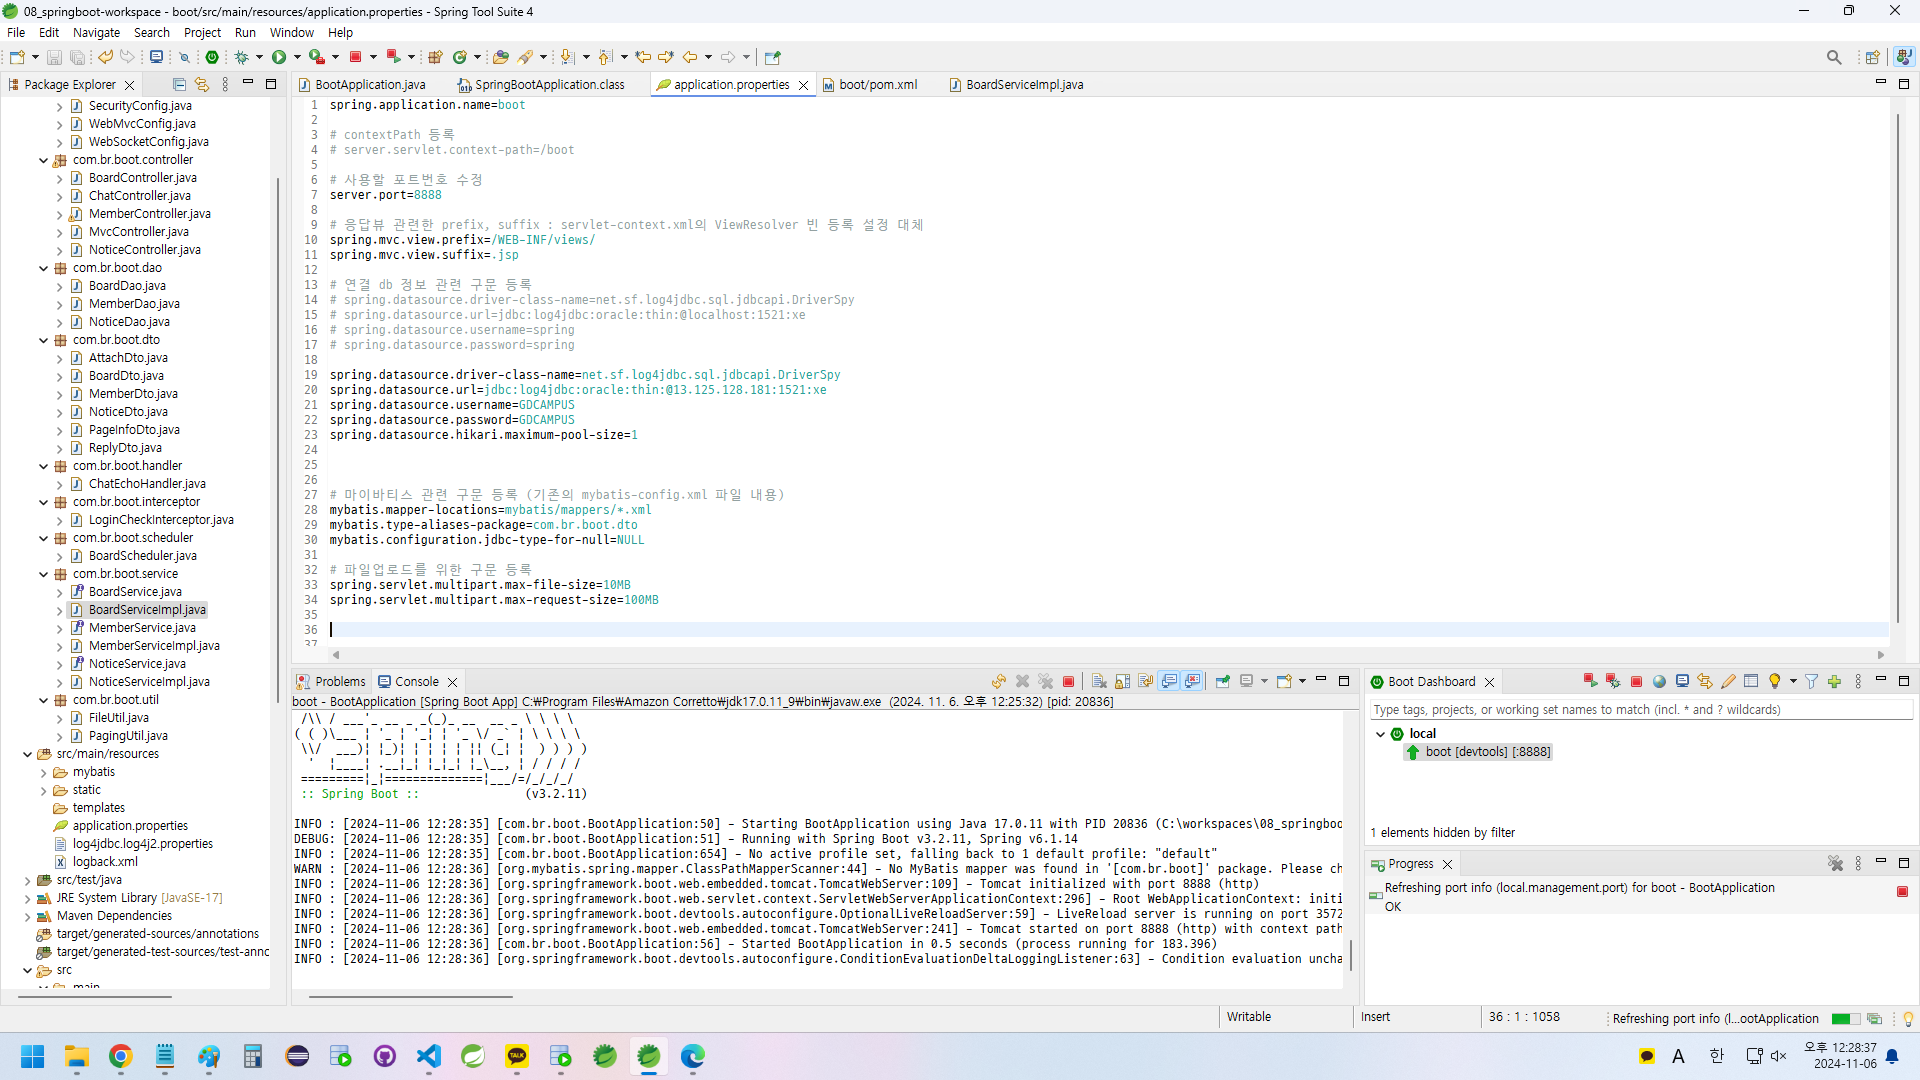Click the Boot Dashboard tag filter field
Image resolution: width=1920 pixels, height=1080 pixels.
point(1640,710)
